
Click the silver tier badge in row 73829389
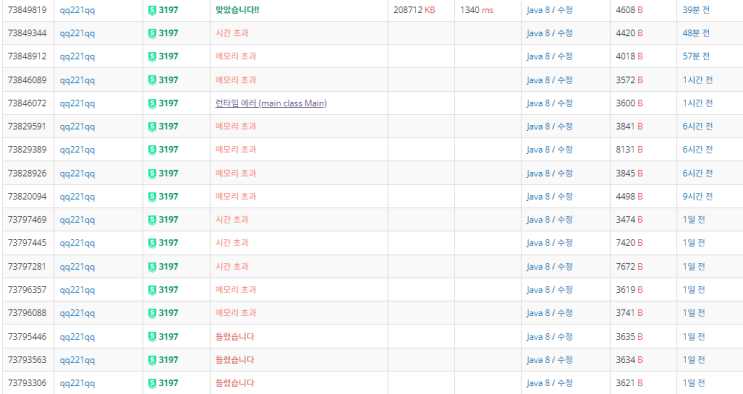tap(152, 150)
